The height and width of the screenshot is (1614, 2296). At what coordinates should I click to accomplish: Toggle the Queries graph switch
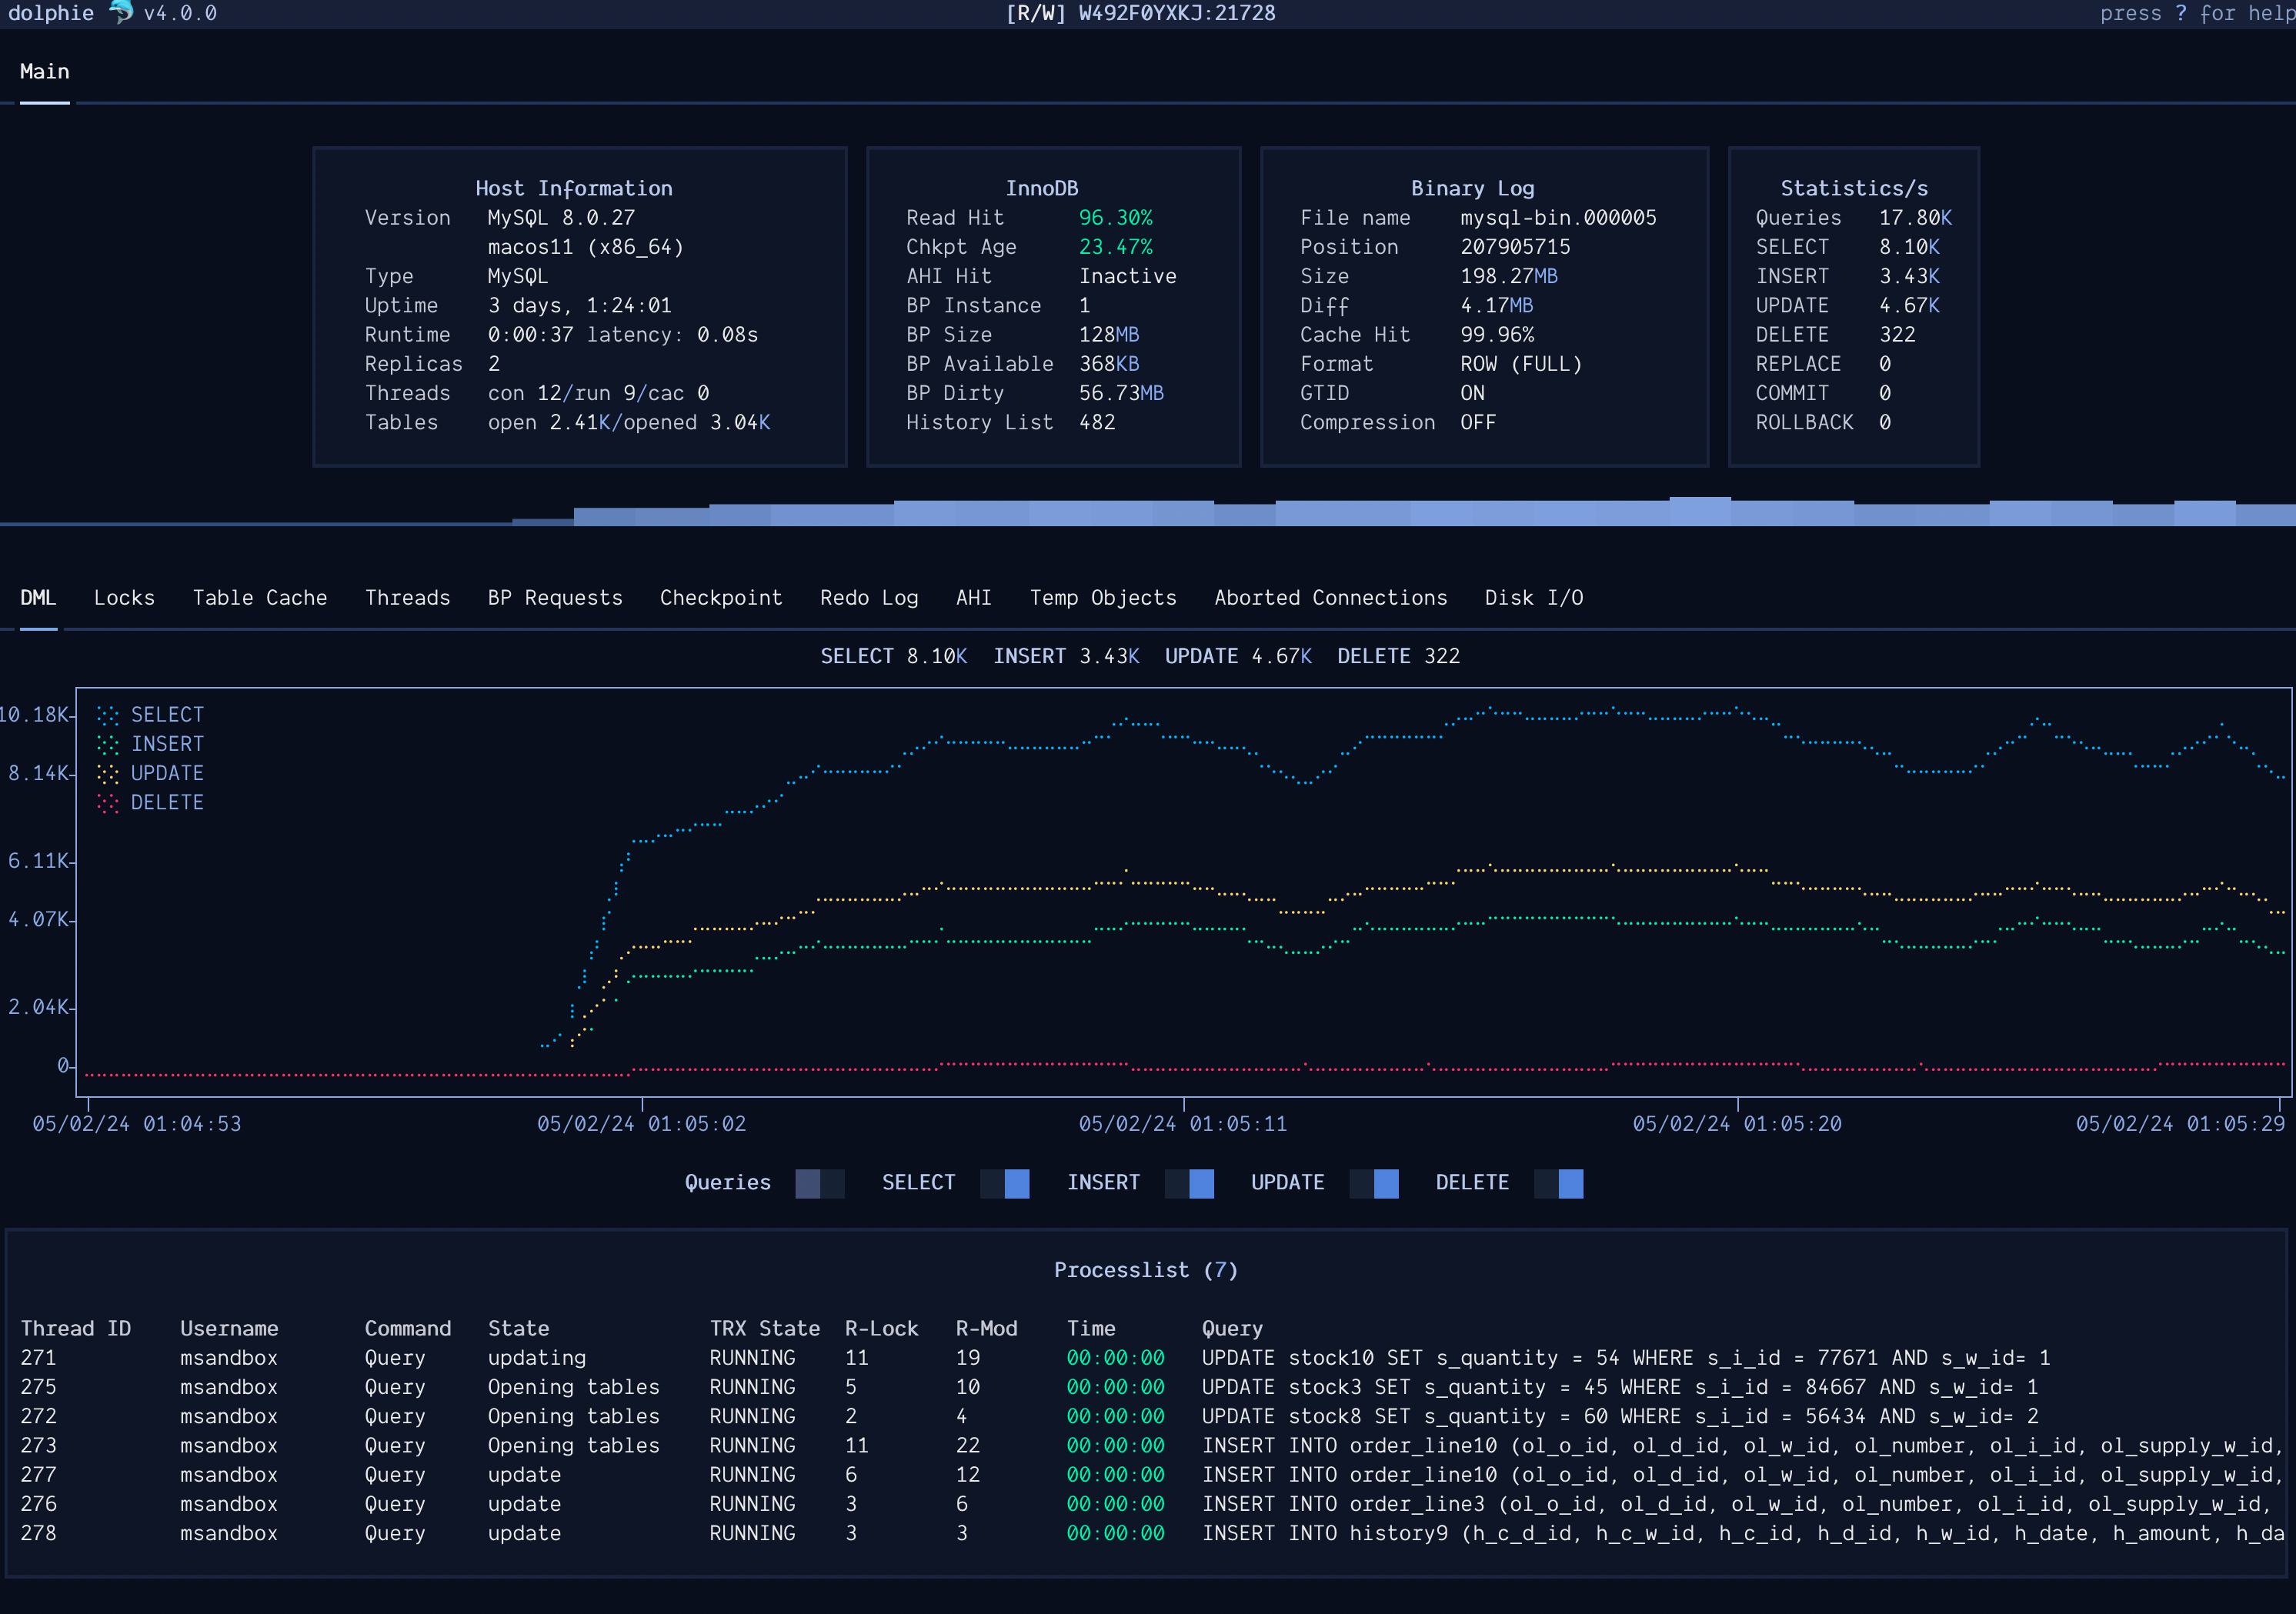click(819, 1183)
